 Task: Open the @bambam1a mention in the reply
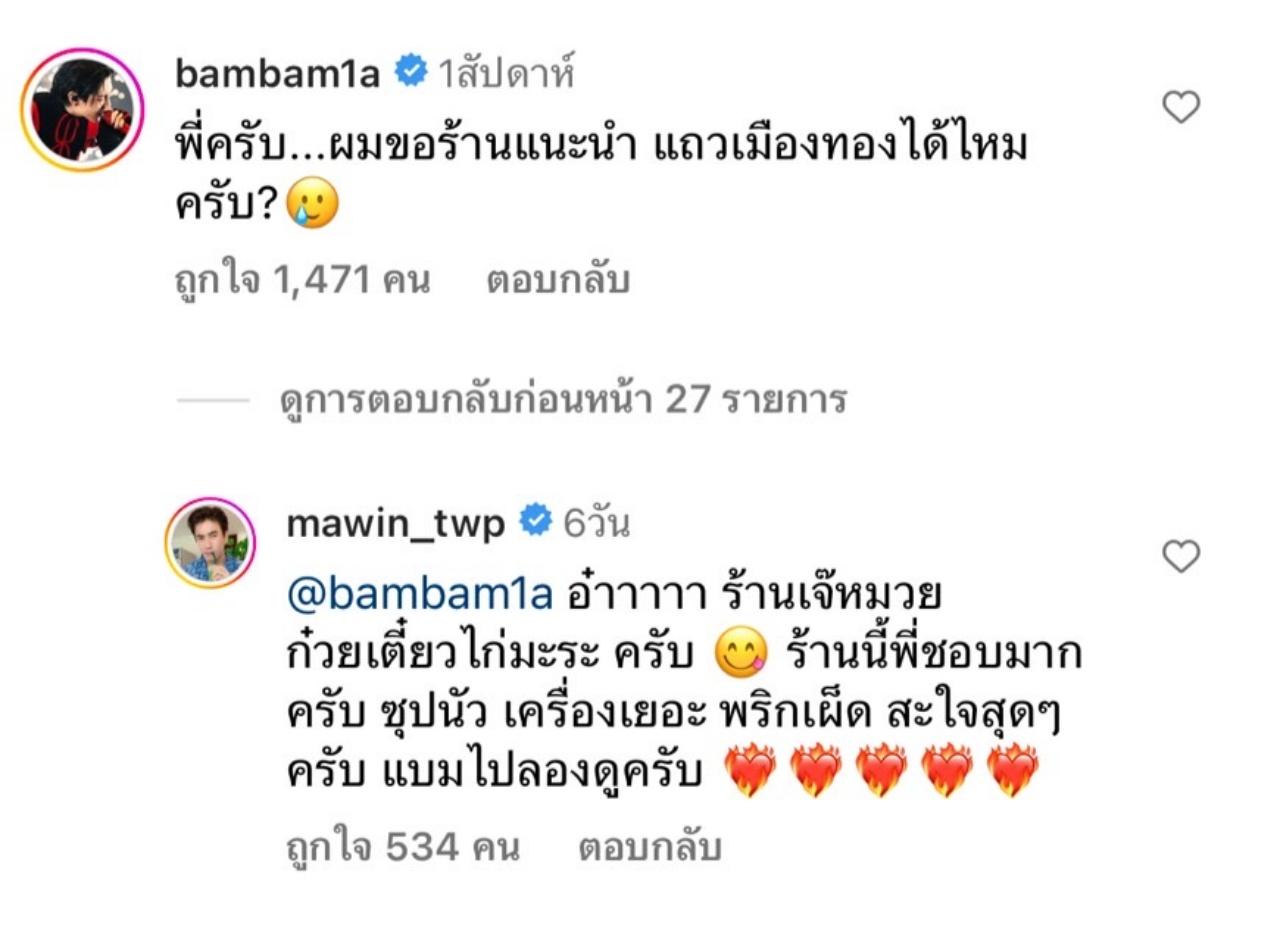pyautogui.click(x=420, y=594)
